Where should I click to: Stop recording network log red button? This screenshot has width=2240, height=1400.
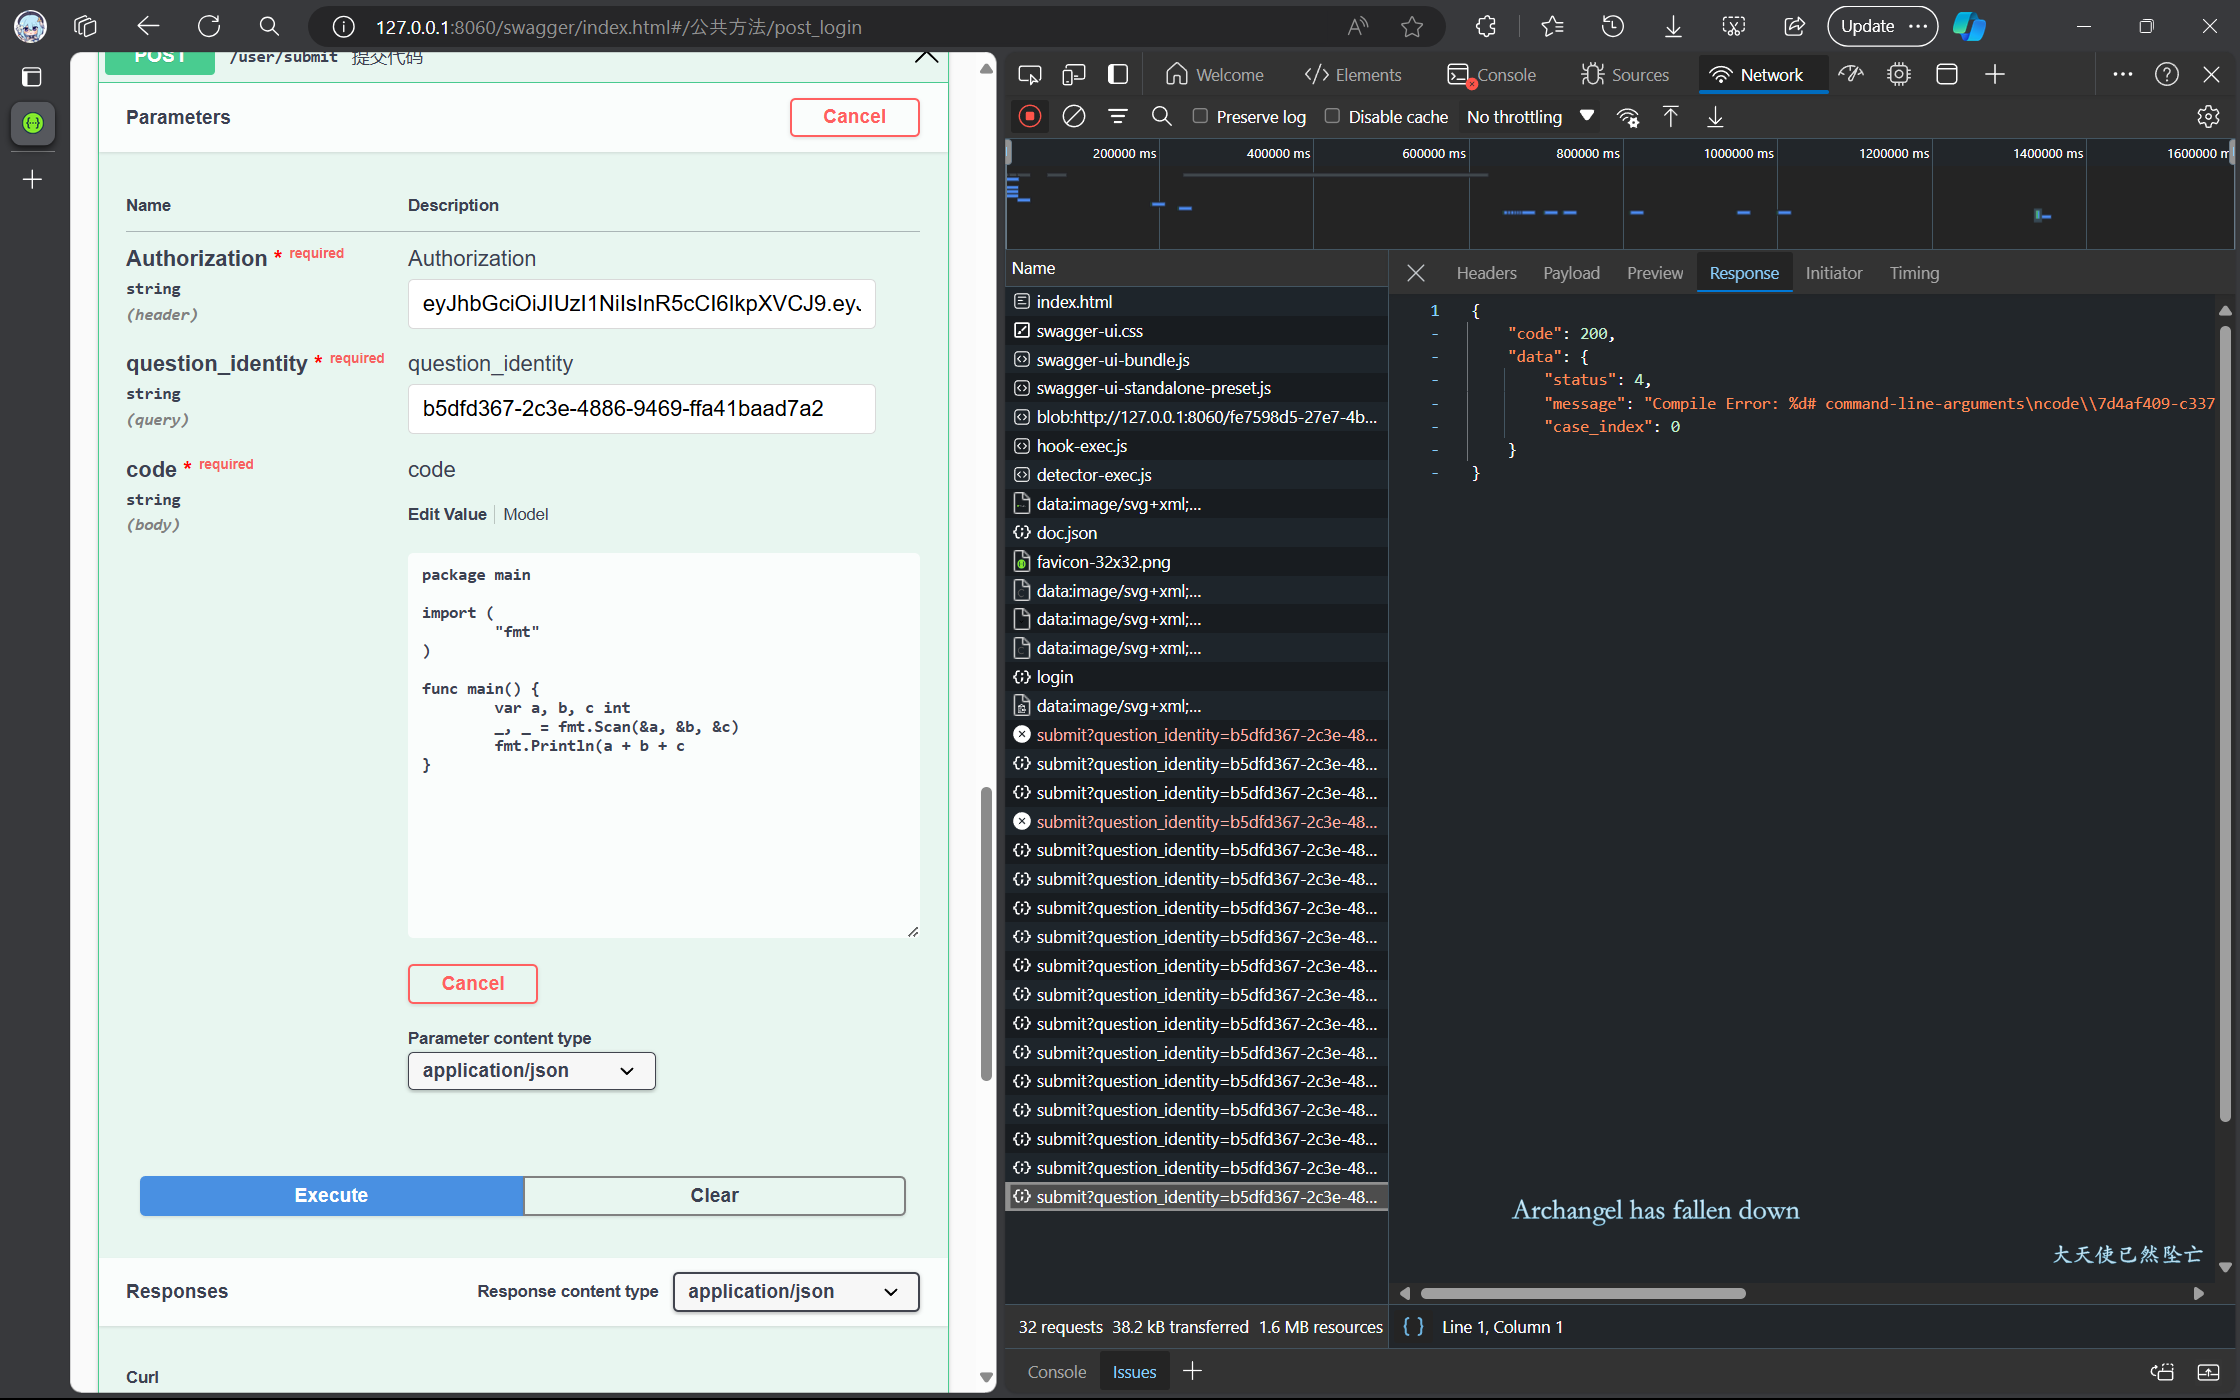tap(1030, 117)
